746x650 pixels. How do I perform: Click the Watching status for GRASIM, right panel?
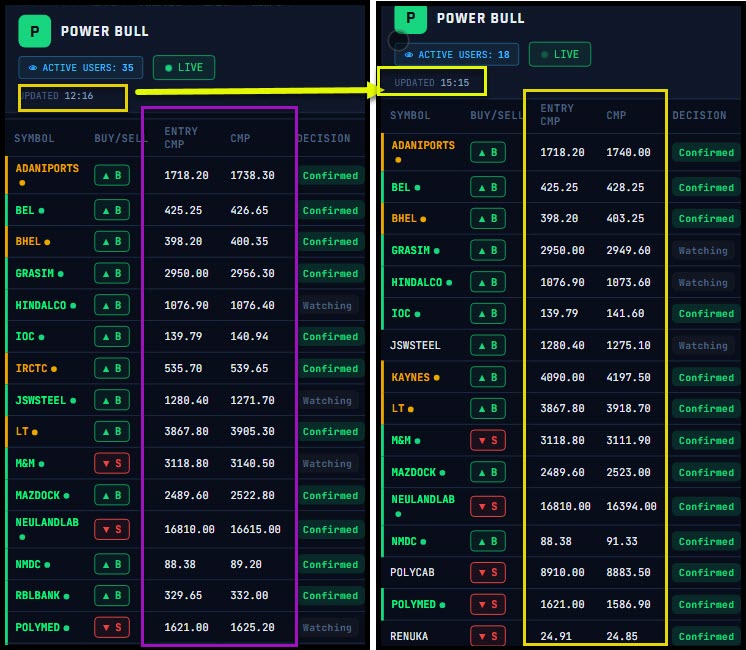tap(703, 250)
